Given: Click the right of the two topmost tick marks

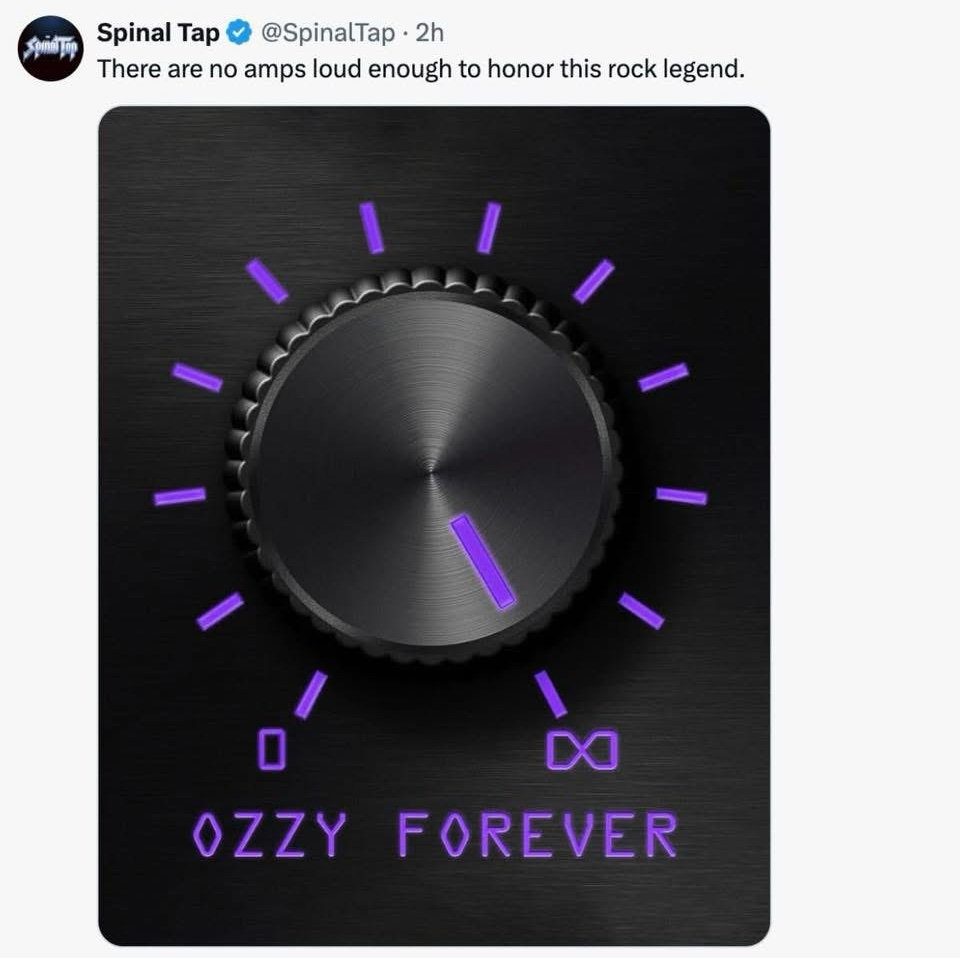Looking at the screenshot, I should pyautogui.click(x=488, y=228).
